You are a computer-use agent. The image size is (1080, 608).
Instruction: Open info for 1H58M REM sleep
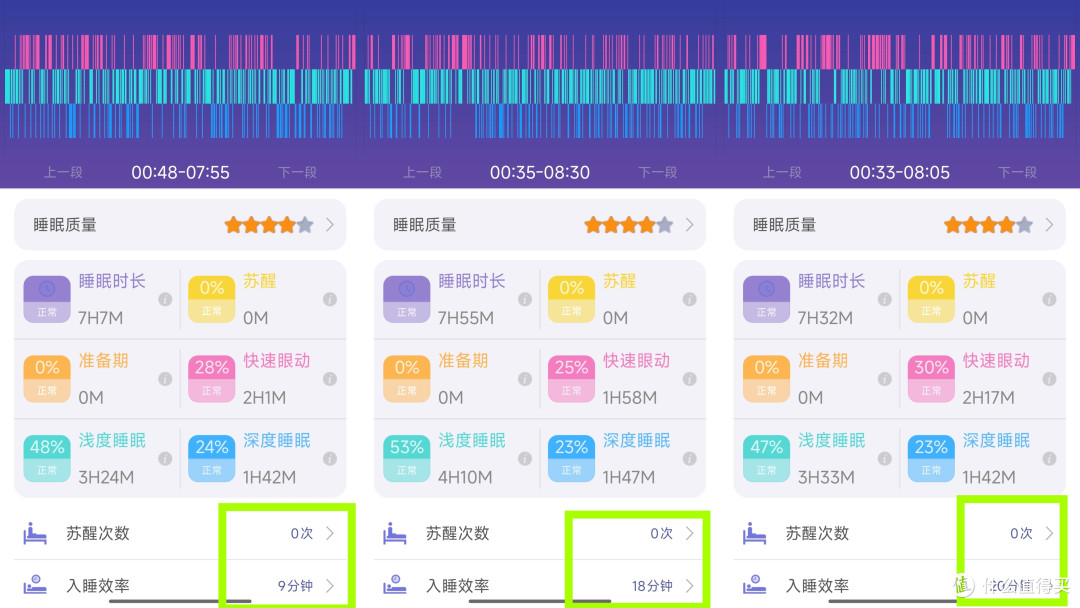[689, 379]
